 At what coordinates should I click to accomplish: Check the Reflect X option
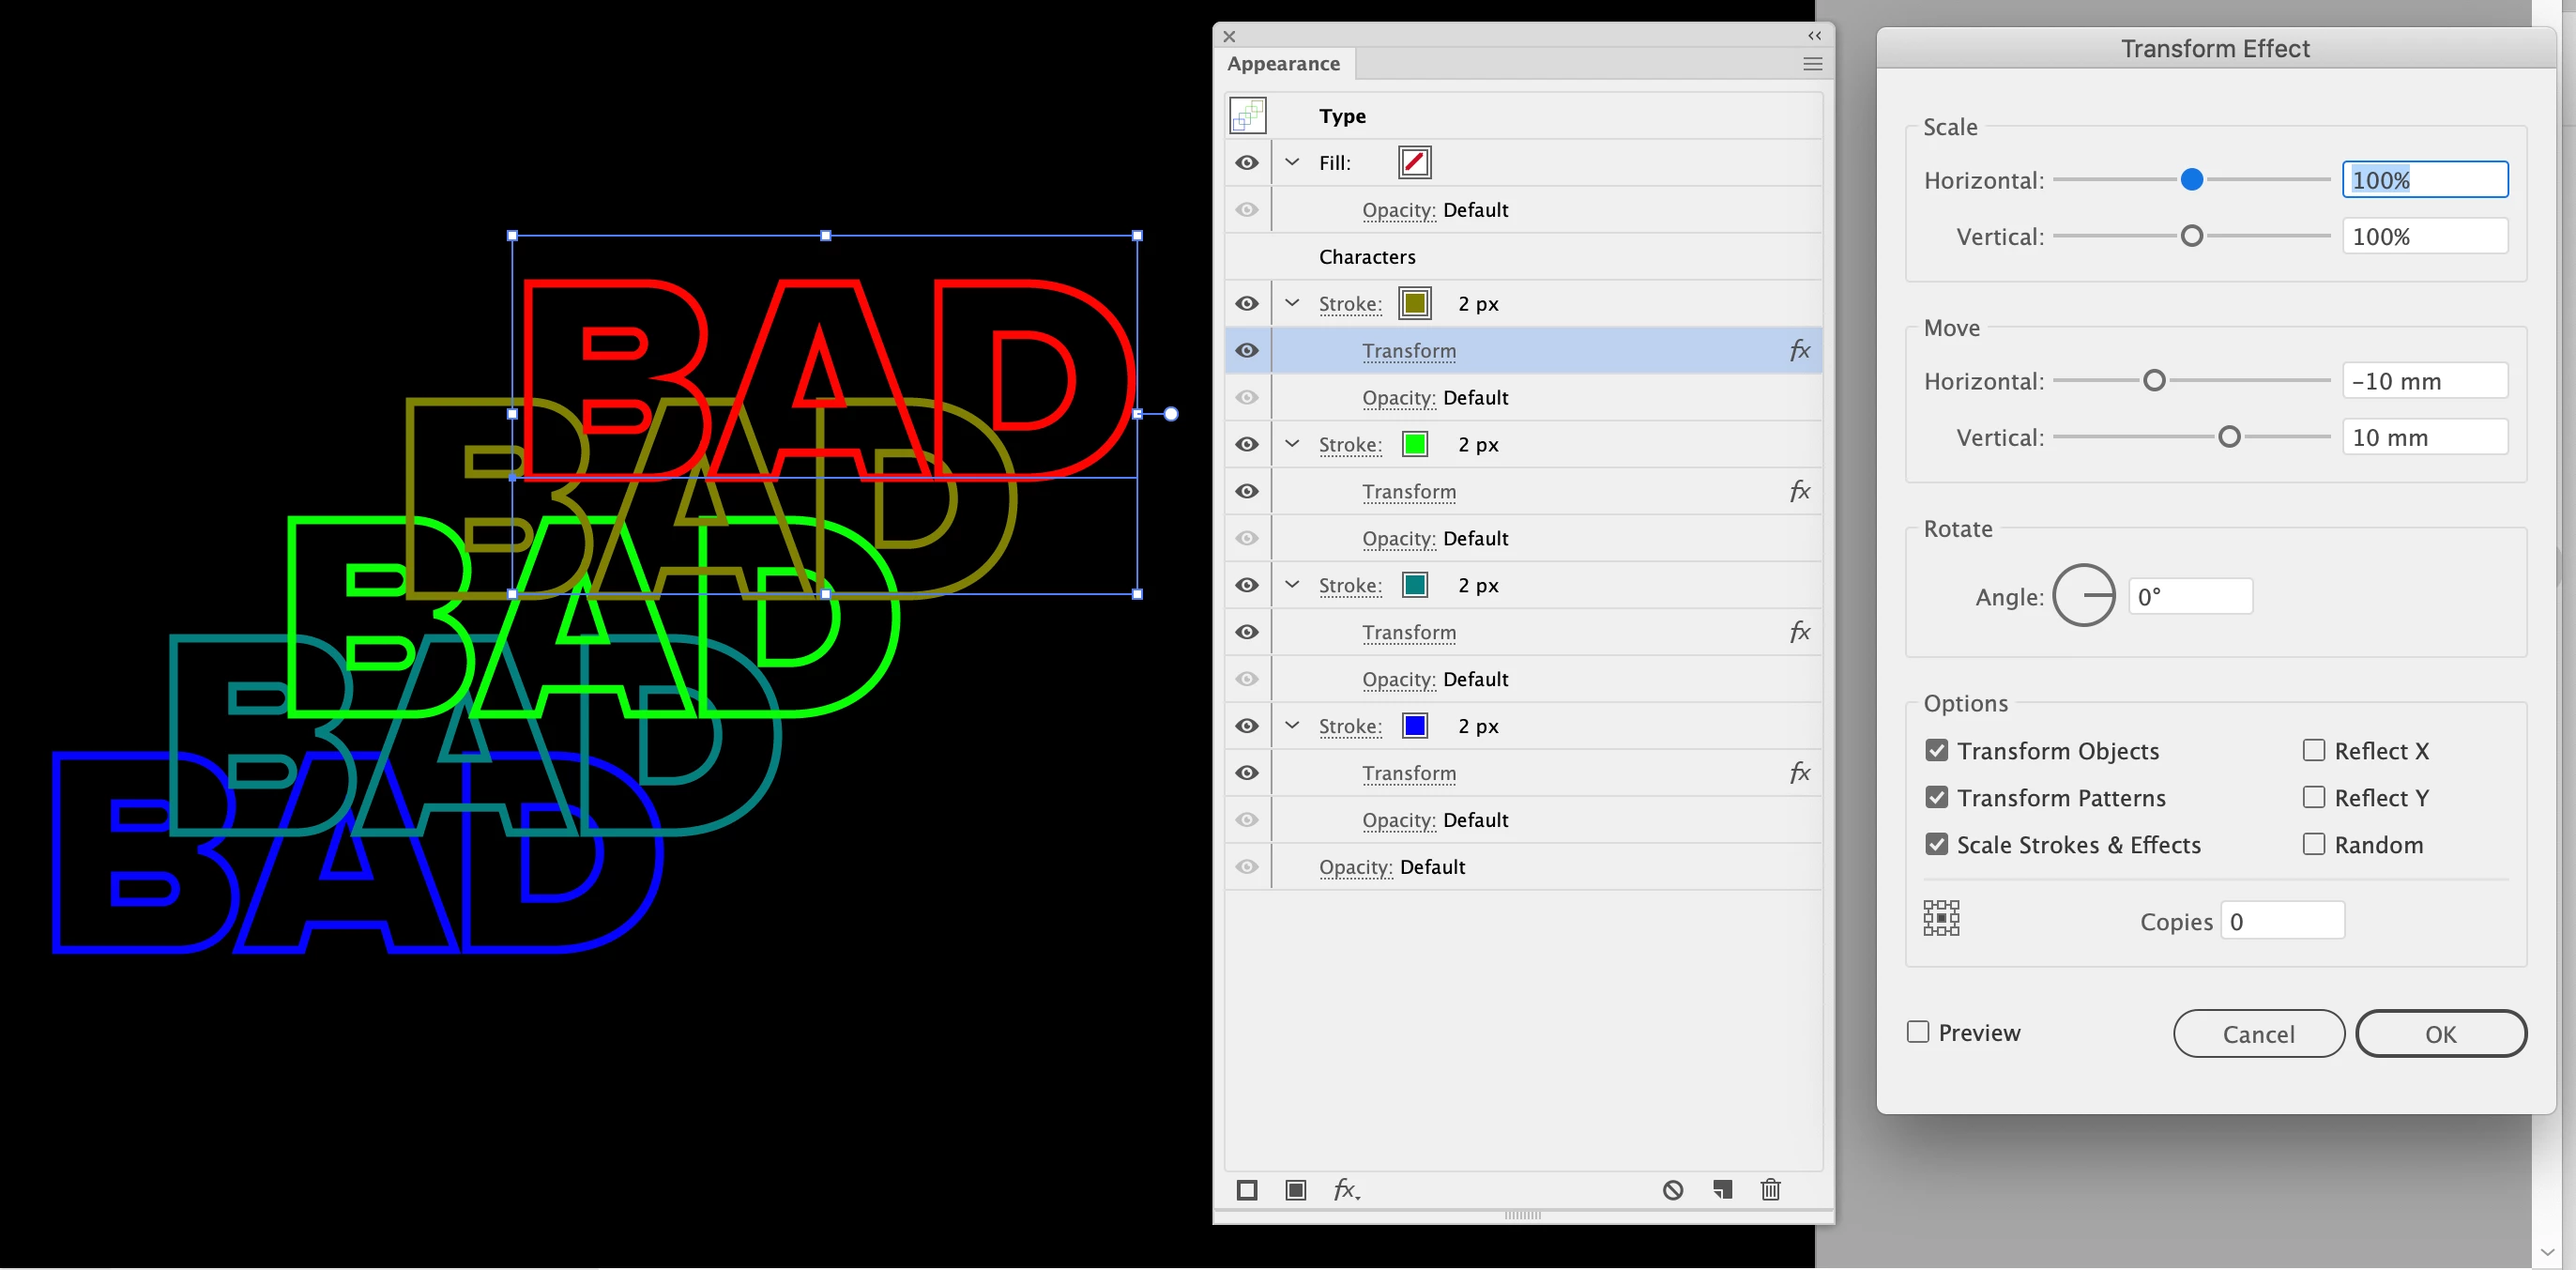(2313, 750)
